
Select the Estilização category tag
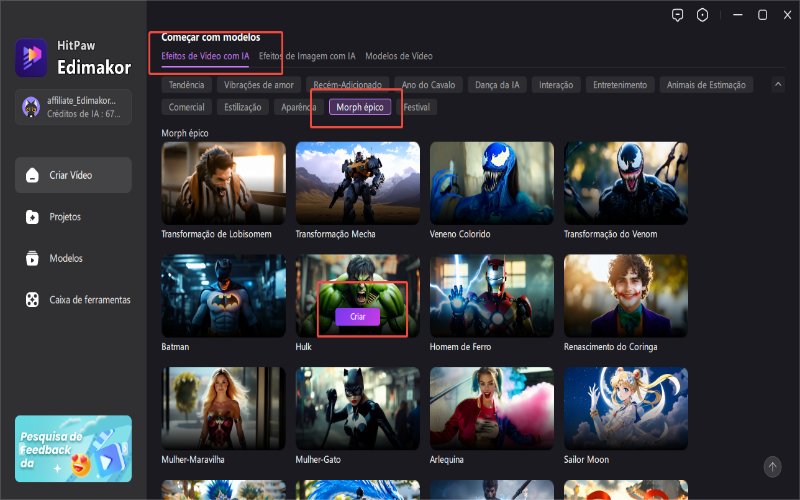pyautogui.click(x=242, y=107)
